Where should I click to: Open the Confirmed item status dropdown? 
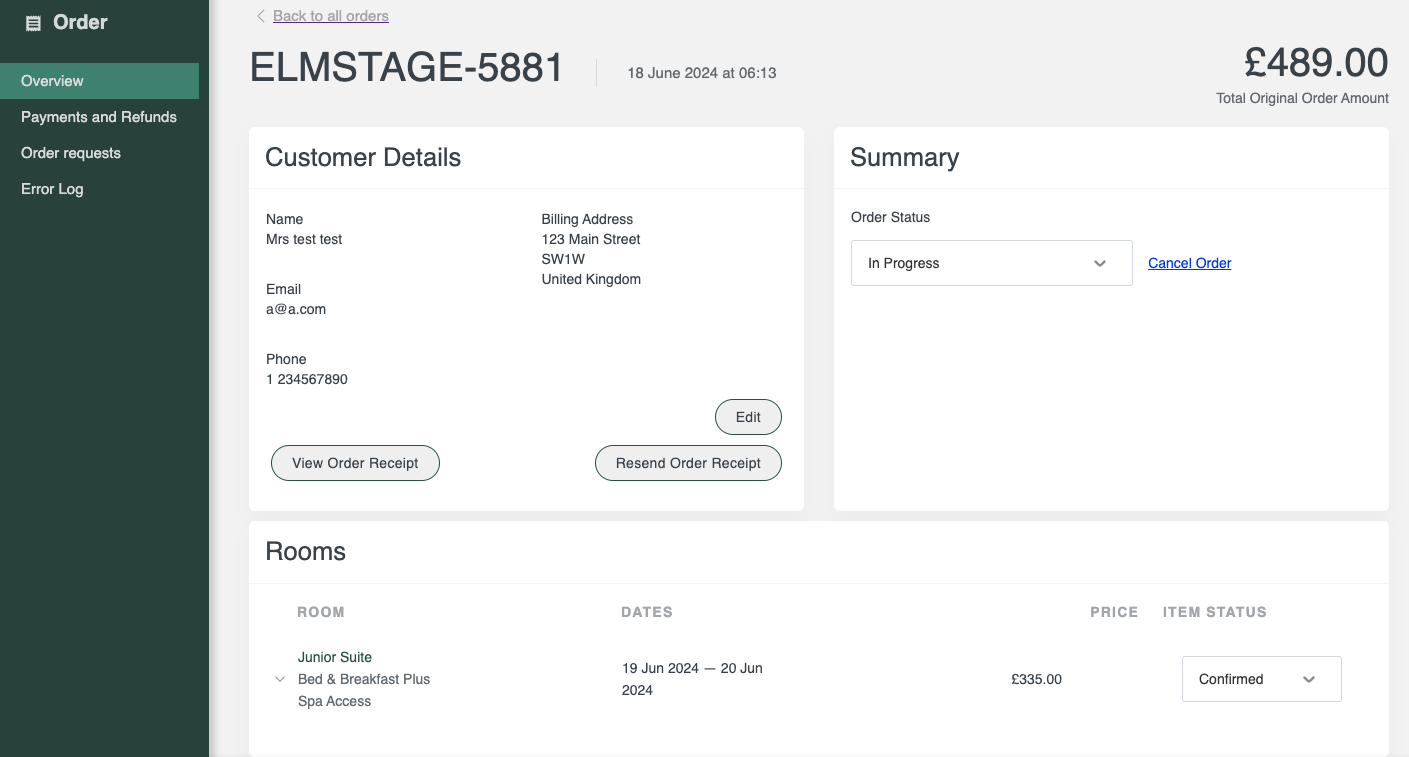[x=1262, y=679]
